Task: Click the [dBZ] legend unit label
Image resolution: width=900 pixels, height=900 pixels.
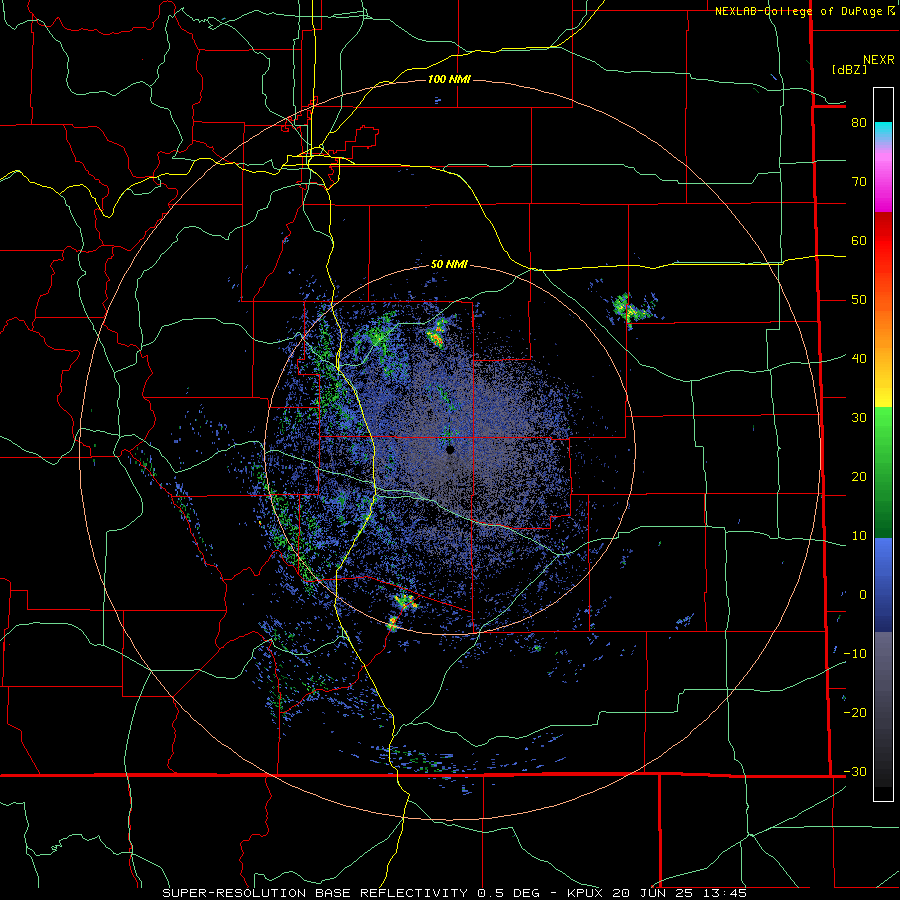Action: tap(849, 69)
